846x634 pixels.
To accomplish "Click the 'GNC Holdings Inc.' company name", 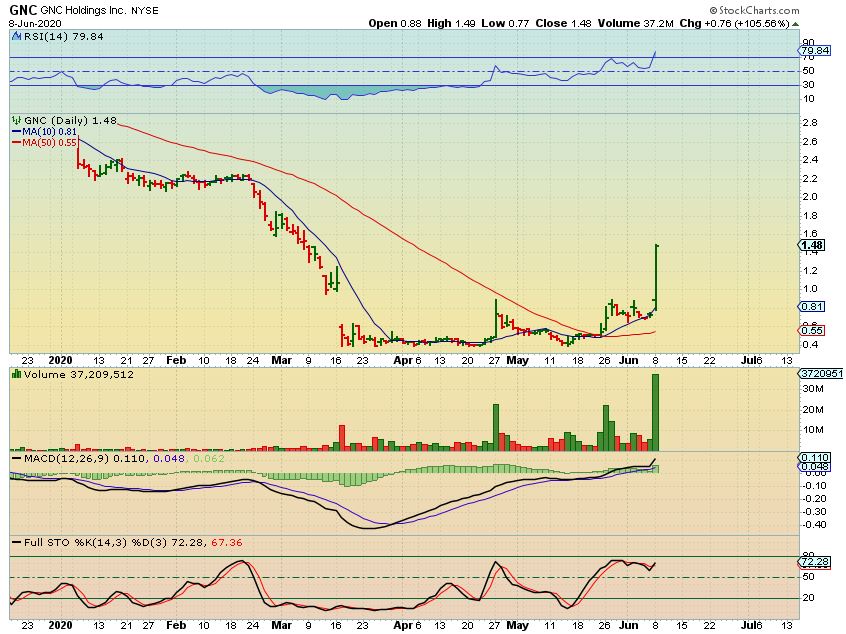I will tap(83, 10).
